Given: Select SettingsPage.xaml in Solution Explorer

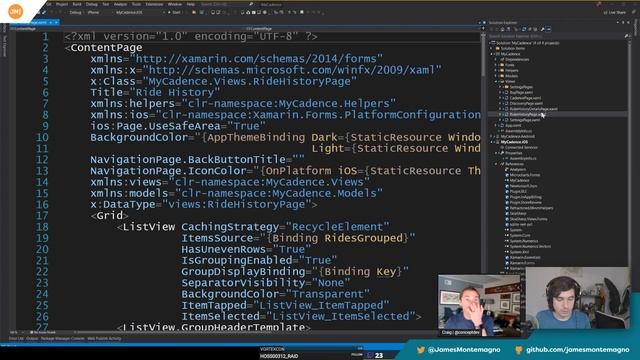Looking at the screenshot, I should click(524, 120).
